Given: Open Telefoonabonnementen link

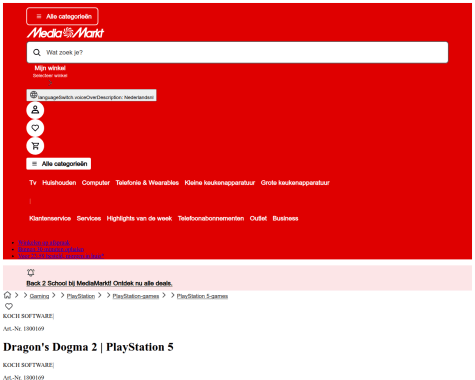Looking at the screenshot, I should click(x=211, y=218).
